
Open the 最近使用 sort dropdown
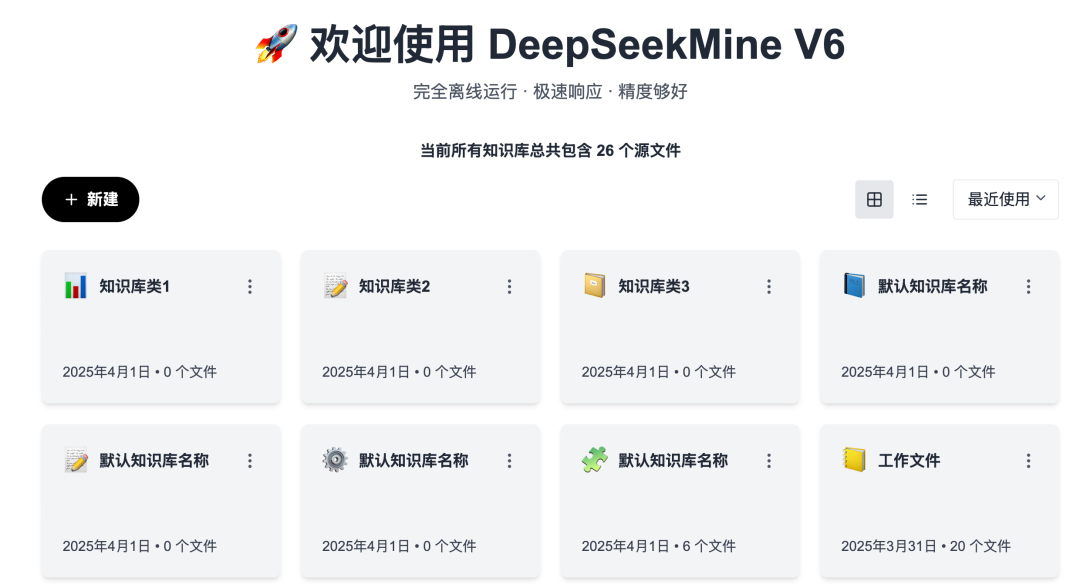tap(1005, 199)
